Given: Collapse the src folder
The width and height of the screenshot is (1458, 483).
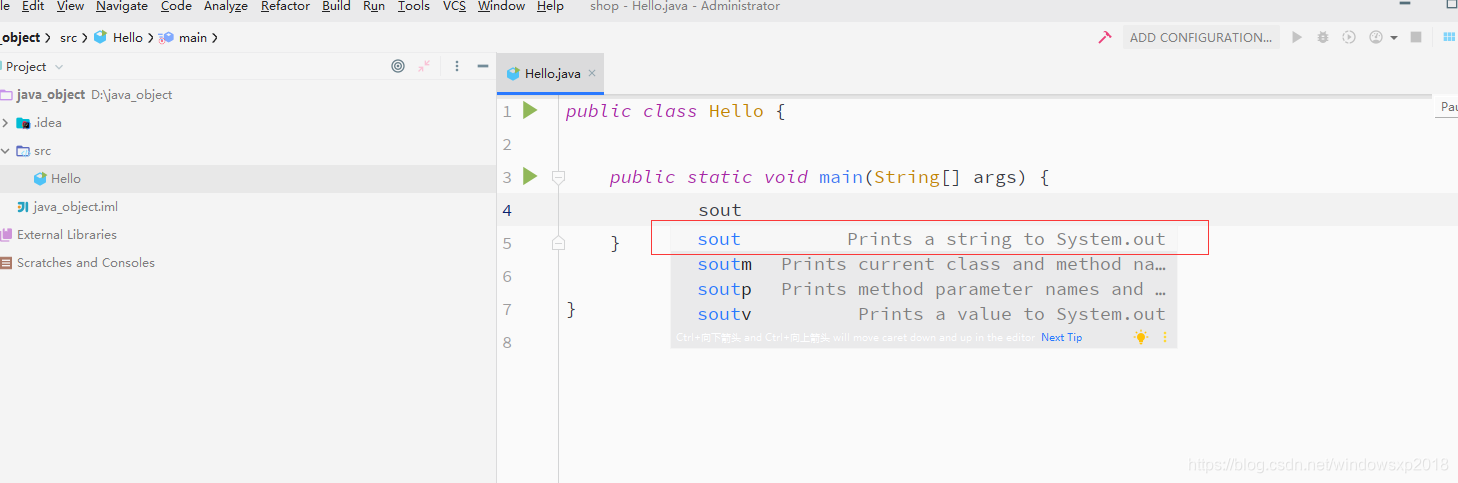Looking at the screenshot, I should click(x=5, y=151).
